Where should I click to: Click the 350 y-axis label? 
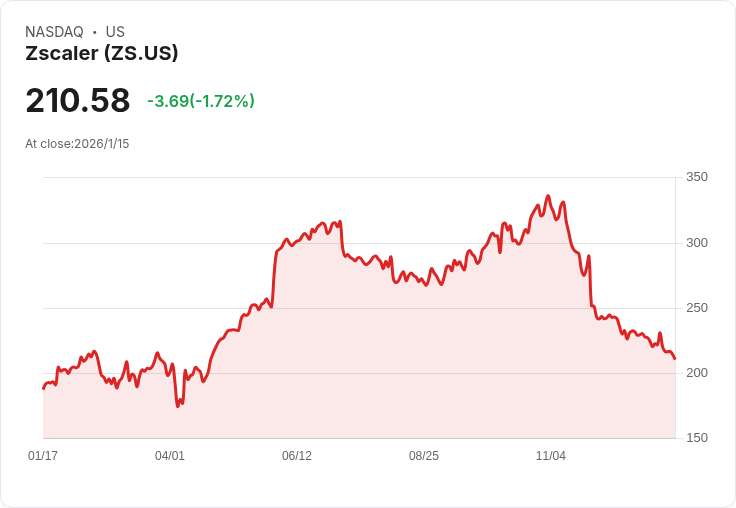(696, 177)
